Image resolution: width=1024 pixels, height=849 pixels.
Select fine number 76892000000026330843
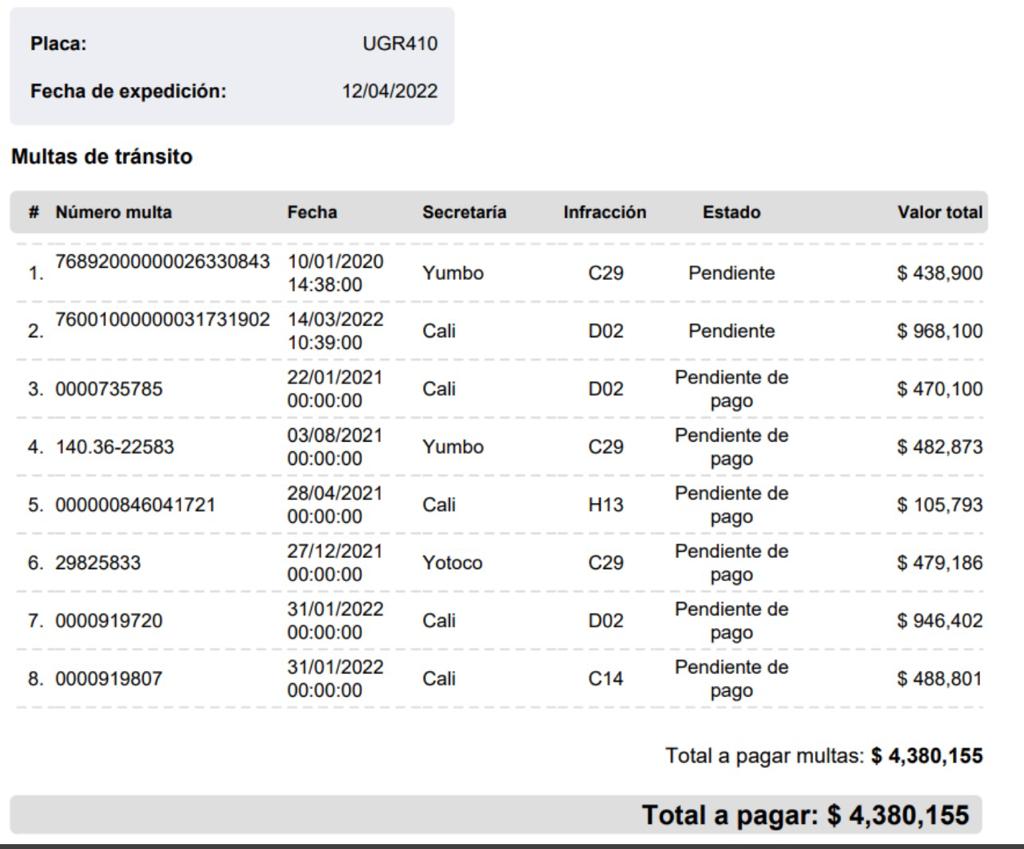tap(162, 262)
